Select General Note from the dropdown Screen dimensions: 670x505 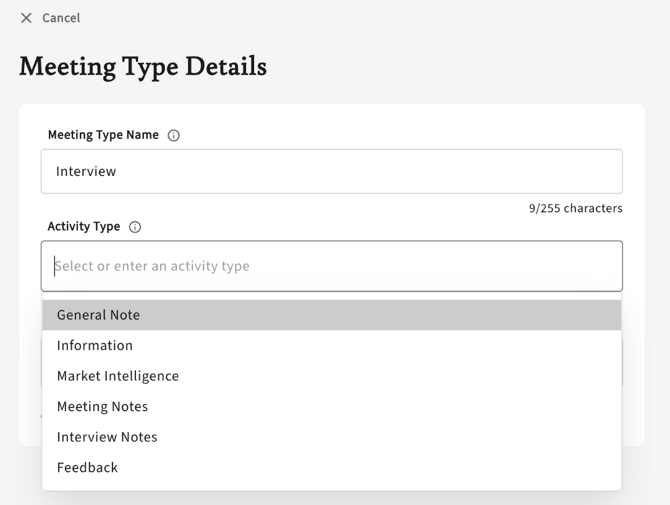(x=98, y=315)
